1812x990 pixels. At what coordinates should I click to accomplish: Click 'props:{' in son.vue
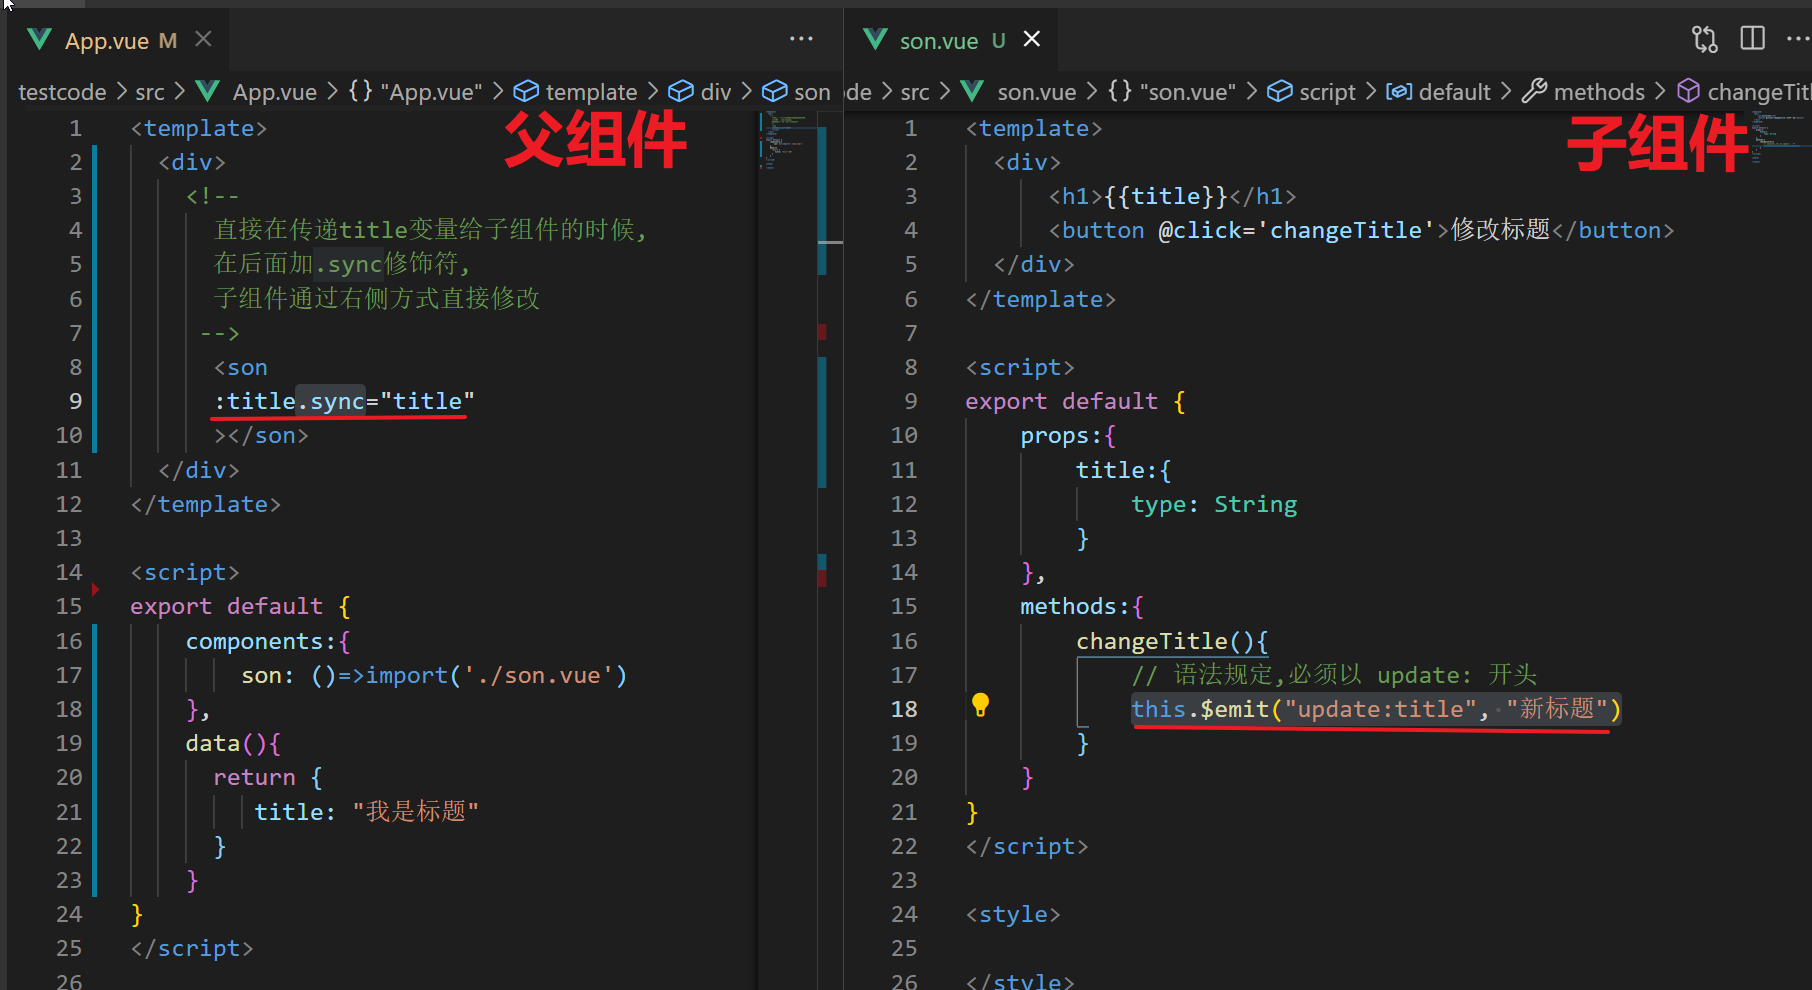[1068, 436]
